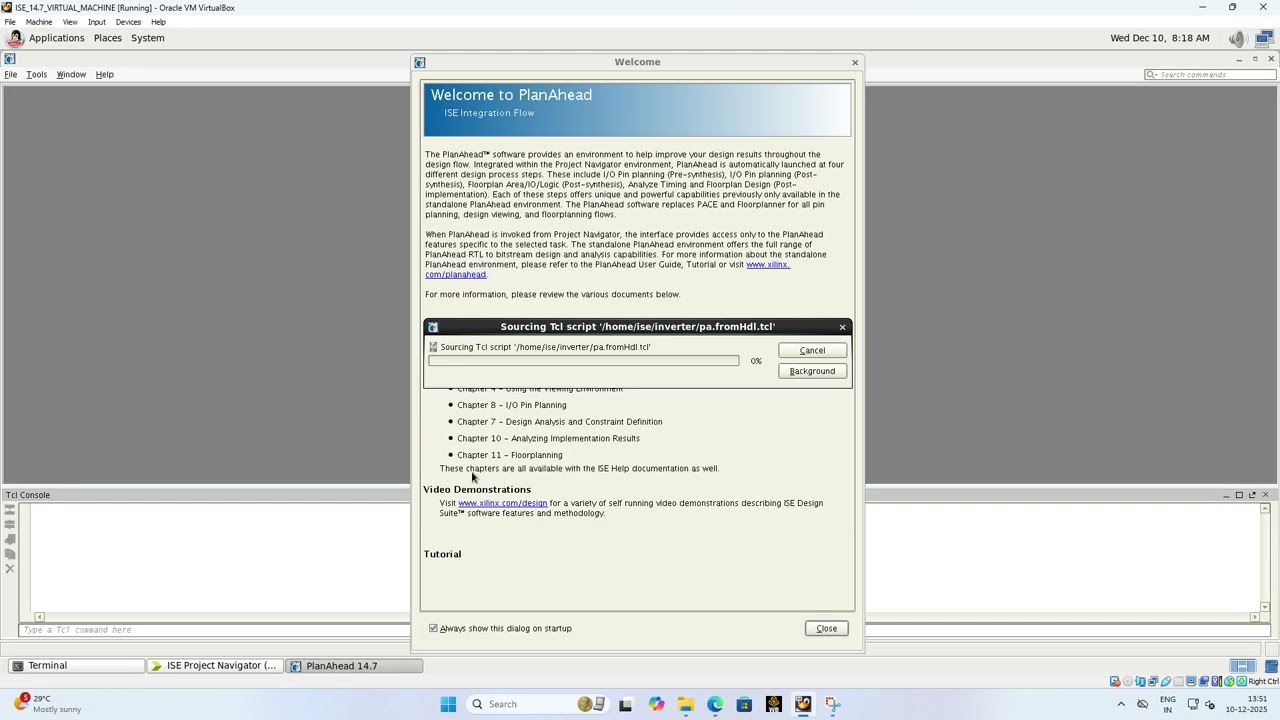This screenshot has height=720, width=1280.
Task: Open PlanAhead Tools menu
Action: click(36, 75)
